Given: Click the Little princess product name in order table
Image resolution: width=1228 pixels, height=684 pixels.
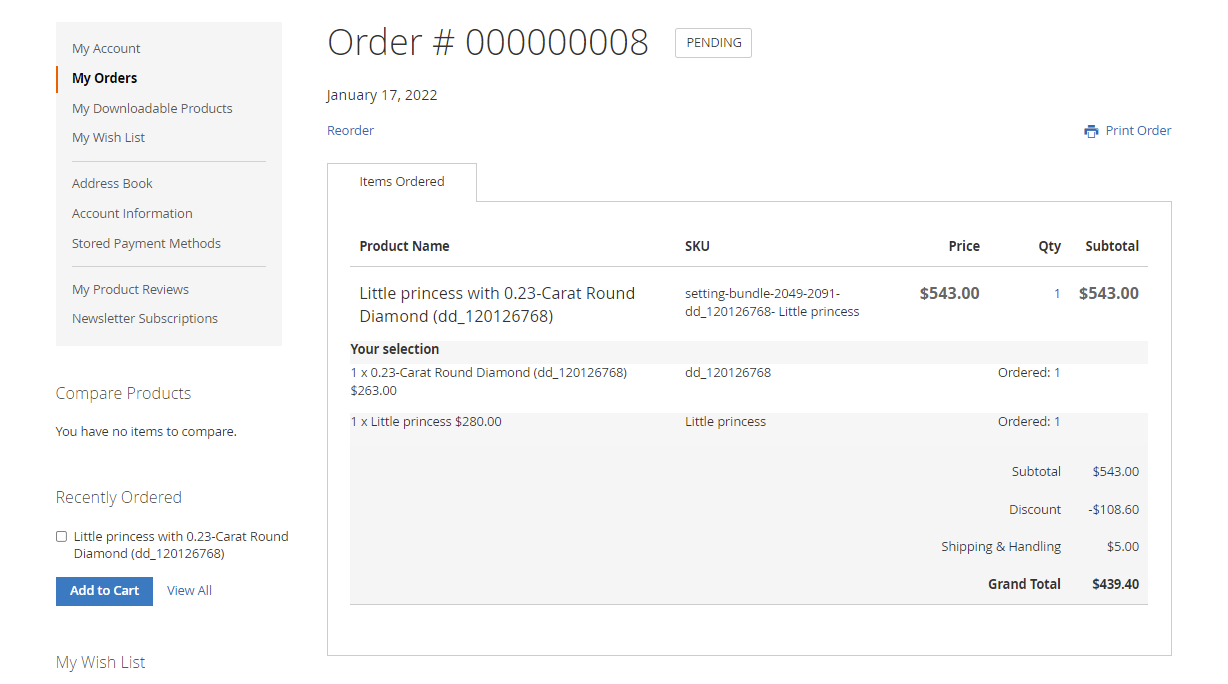Looking at the screenshot, I should (x=497, y=304).
